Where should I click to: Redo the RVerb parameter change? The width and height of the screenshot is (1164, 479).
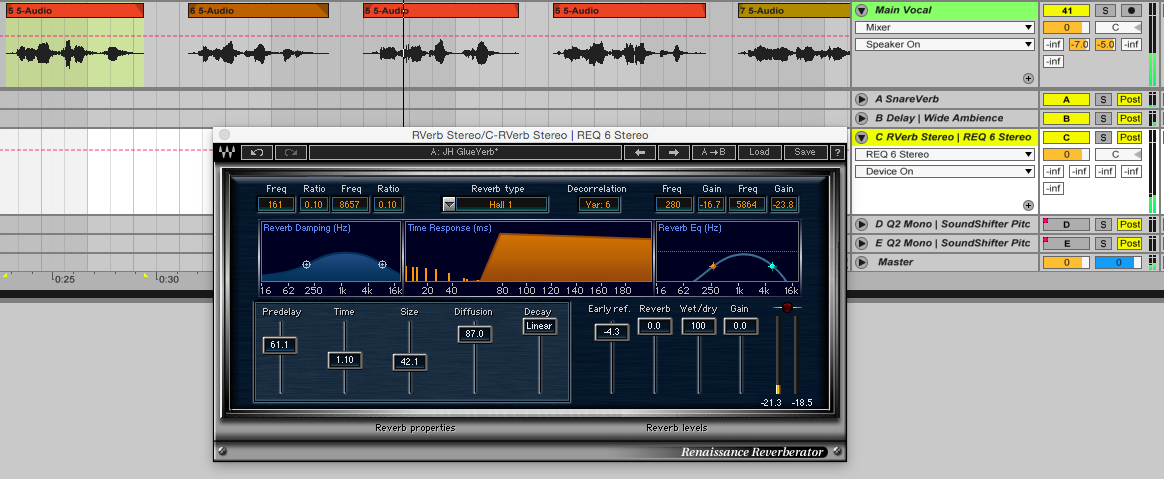coord(291,152)
